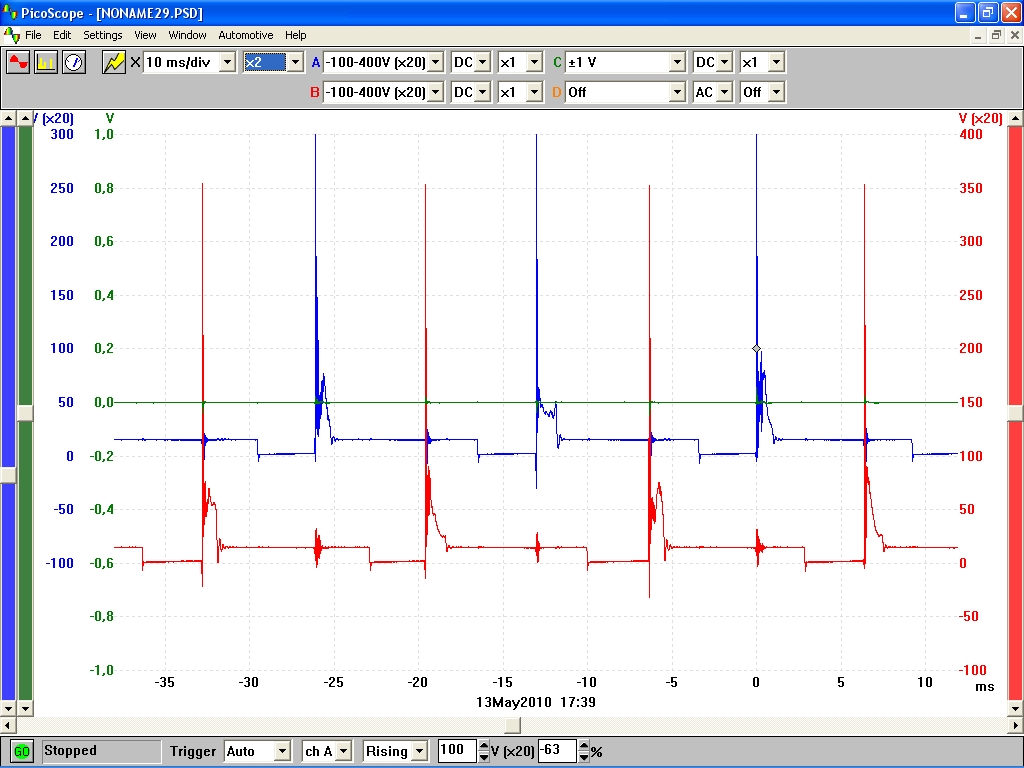Click the trigger marker diamond on the waveform

(x=756, y=348)
